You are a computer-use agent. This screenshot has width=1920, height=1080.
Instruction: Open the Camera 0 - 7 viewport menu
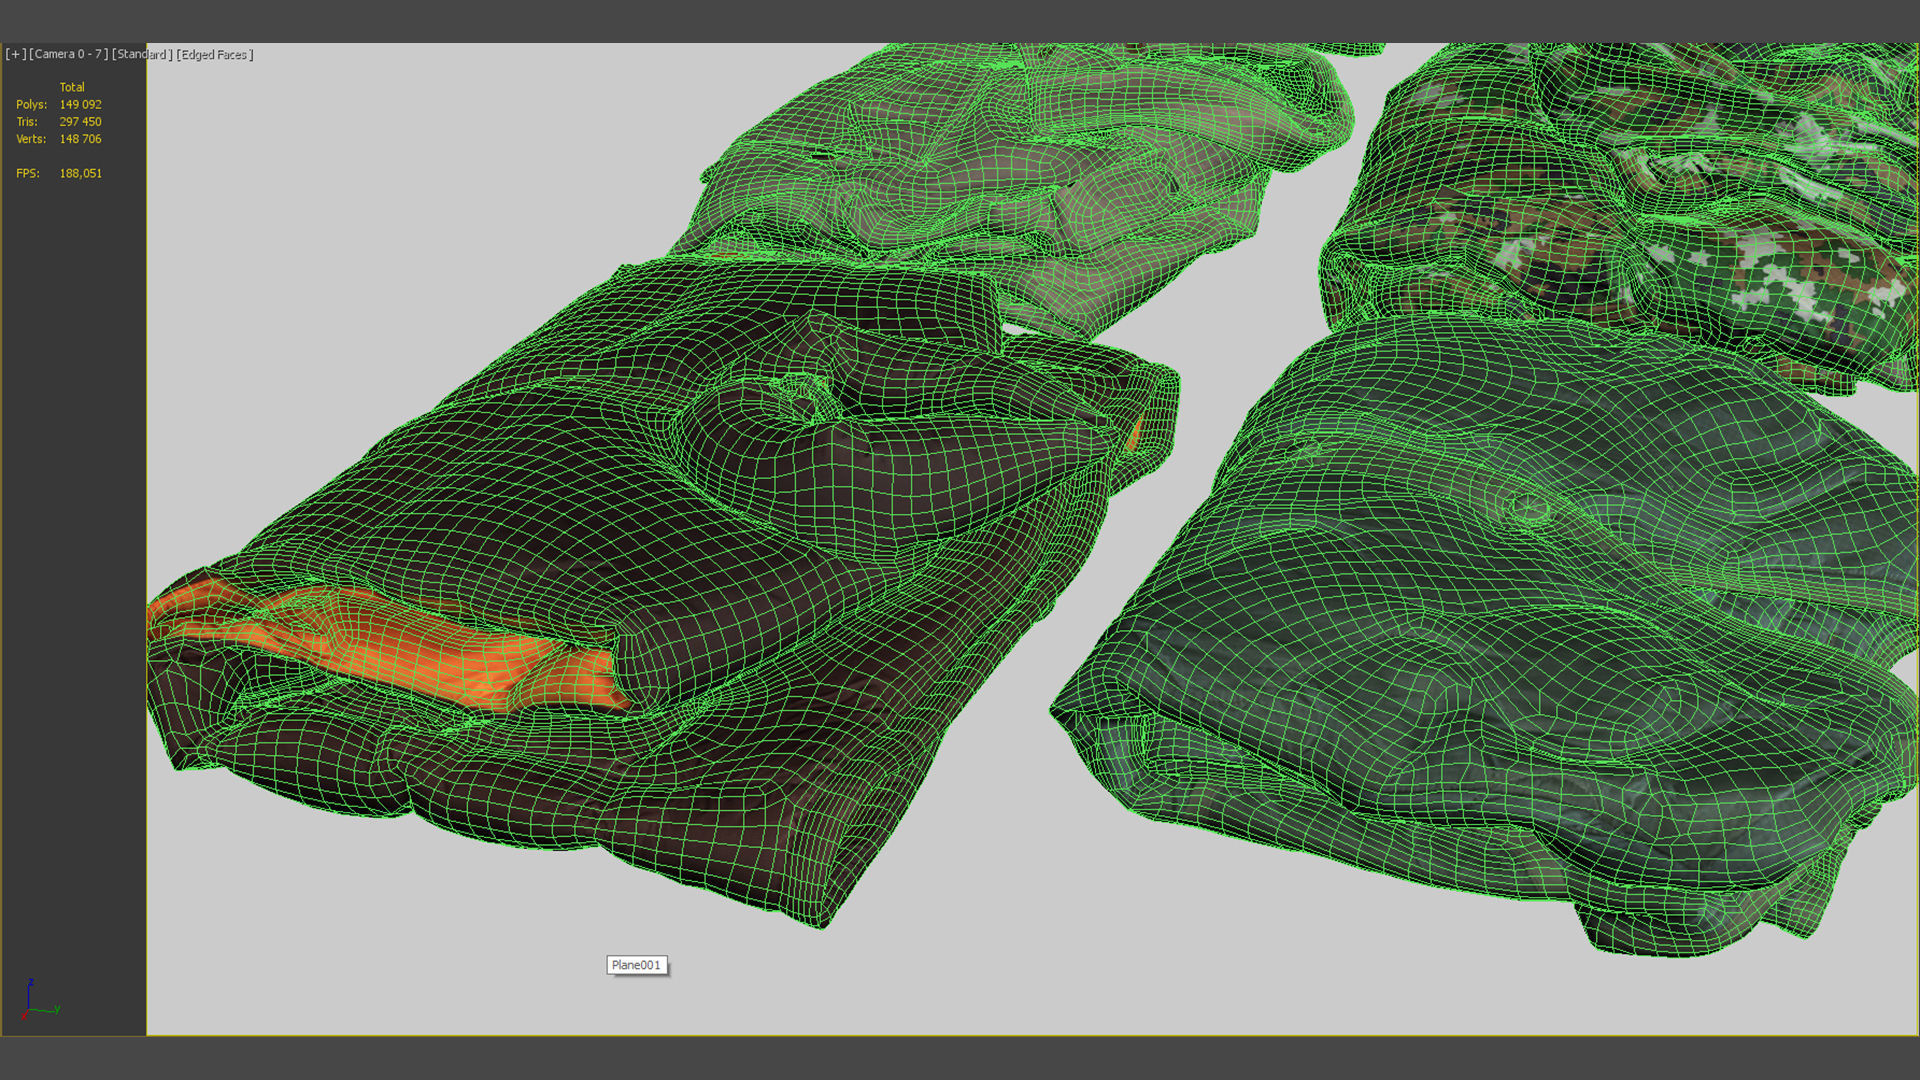pyautogui.click(x=68, y=55)
